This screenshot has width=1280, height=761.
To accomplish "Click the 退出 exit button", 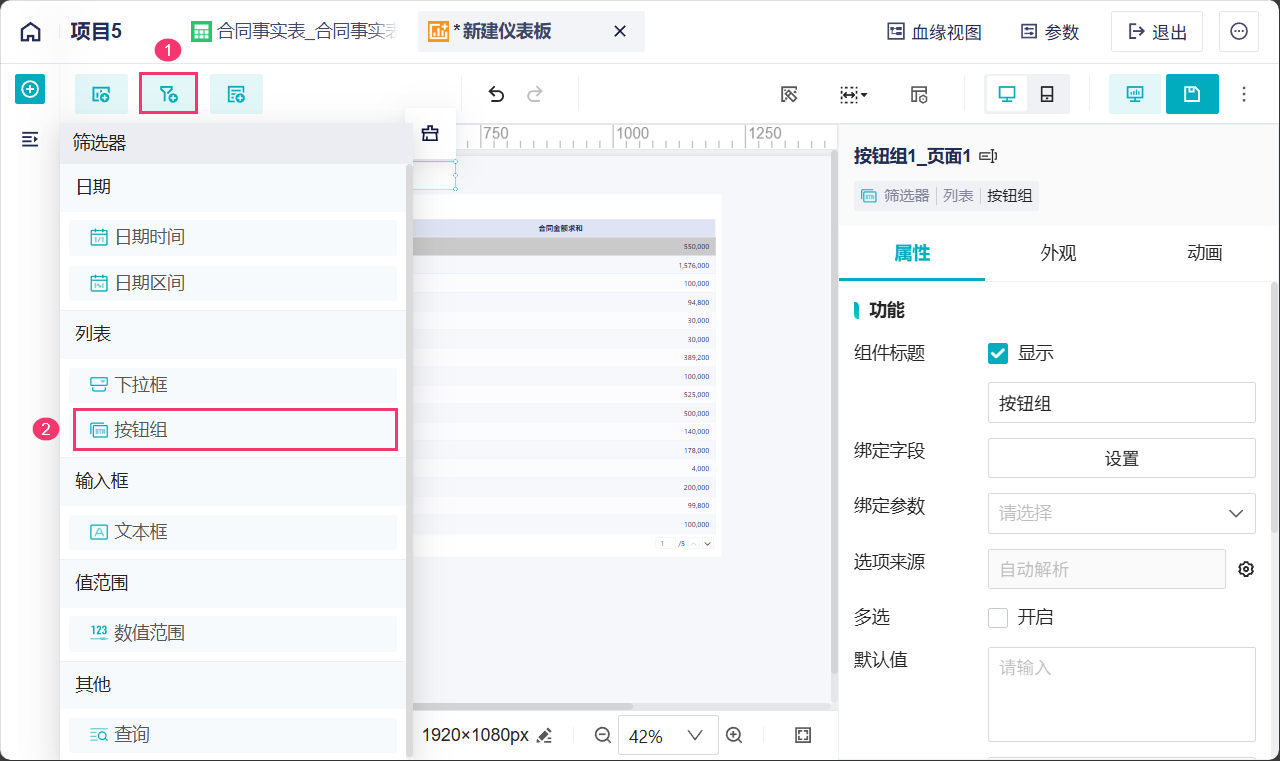I will point(1157,32).
